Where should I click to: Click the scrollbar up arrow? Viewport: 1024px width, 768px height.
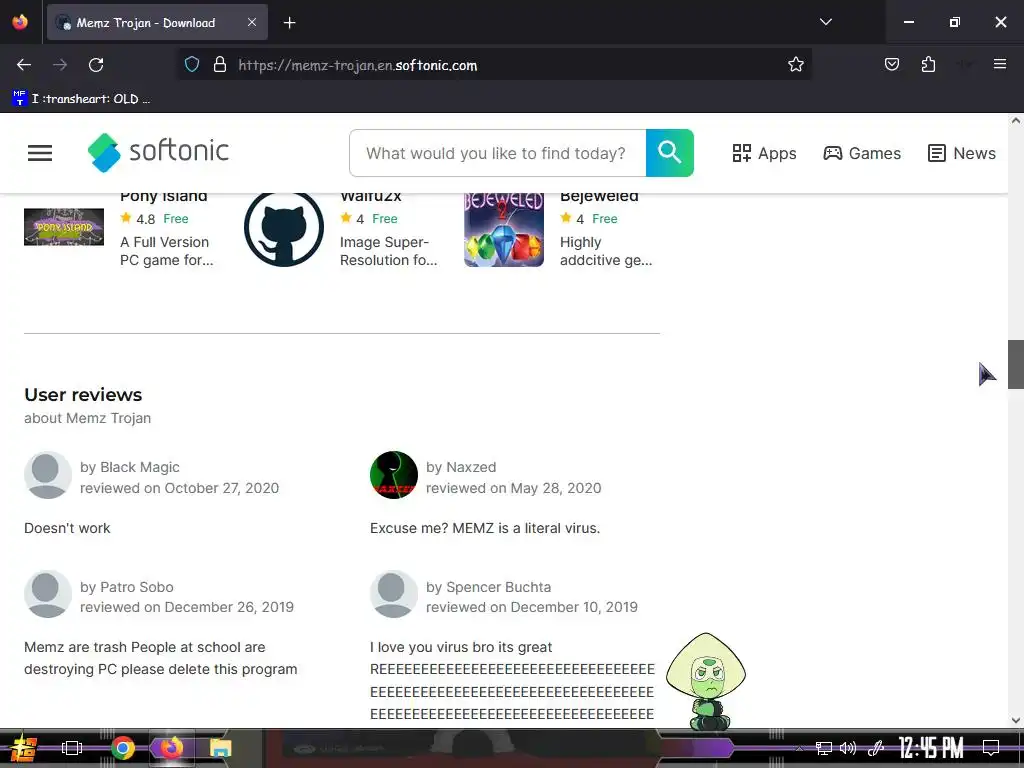[x=1016, y=121]
